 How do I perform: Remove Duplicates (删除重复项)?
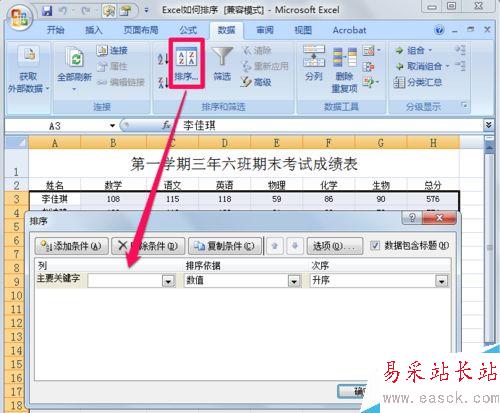[x=344, y=70]
